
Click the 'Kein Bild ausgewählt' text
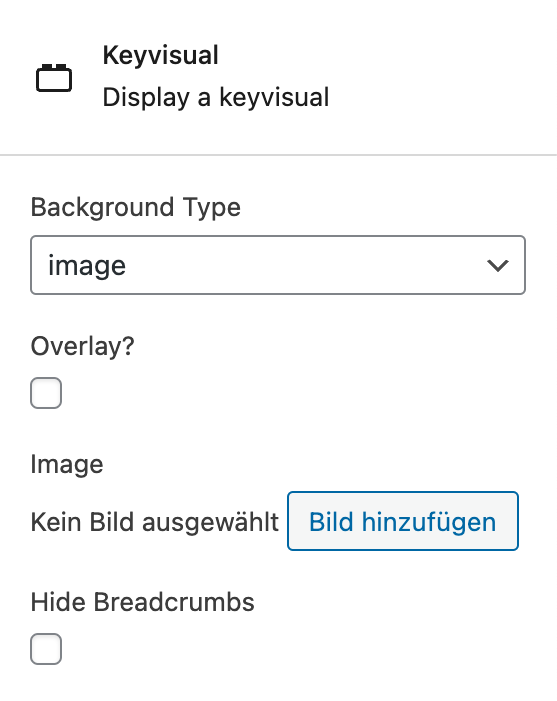pos(154,522)
